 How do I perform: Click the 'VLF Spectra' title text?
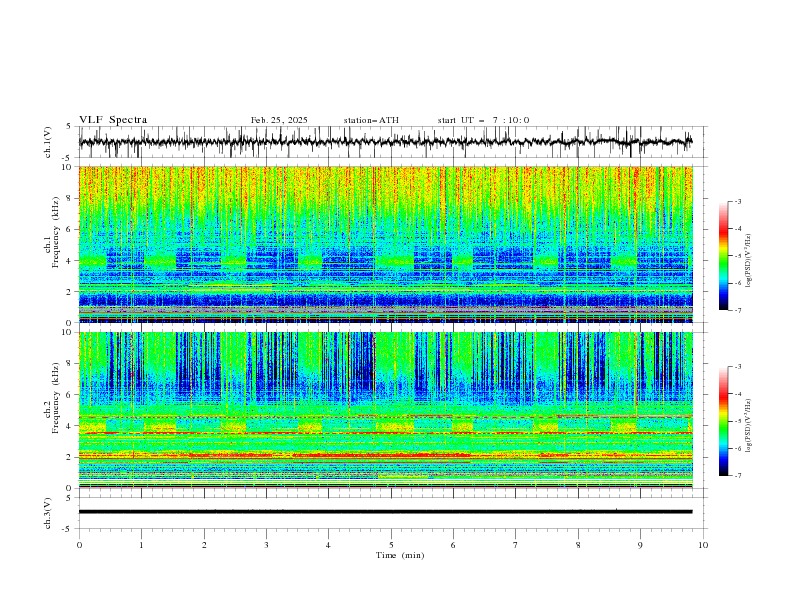click(x=113, y=120)
